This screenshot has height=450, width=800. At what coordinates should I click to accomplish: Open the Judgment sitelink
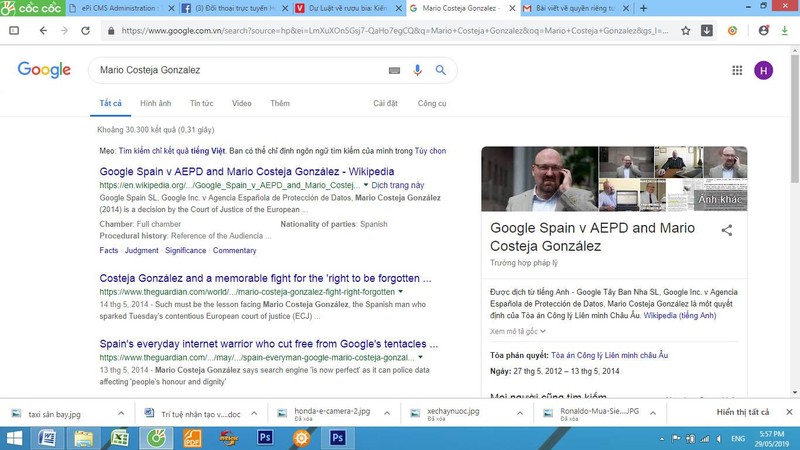(141, 251)
